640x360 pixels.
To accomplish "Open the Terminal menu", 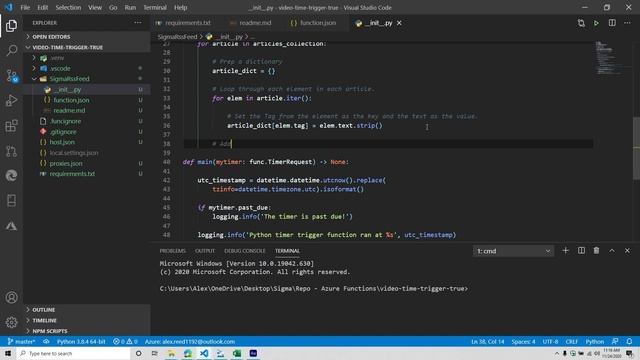I will point(155,7).
